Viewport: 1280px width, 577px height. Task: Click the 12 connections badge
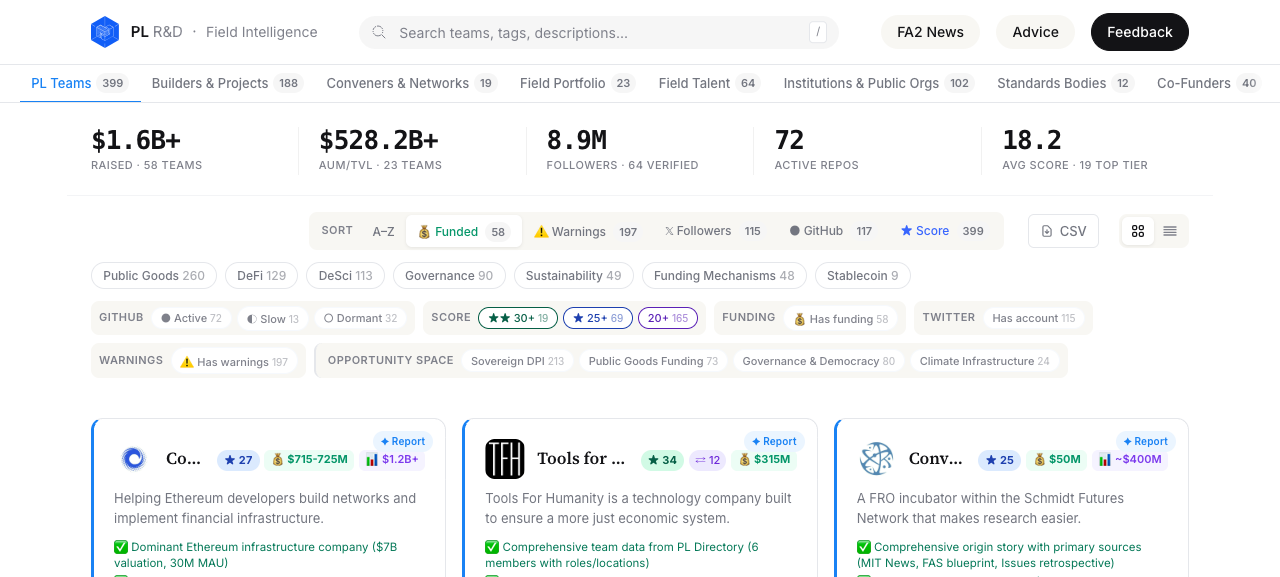click(x=707, y=460)
